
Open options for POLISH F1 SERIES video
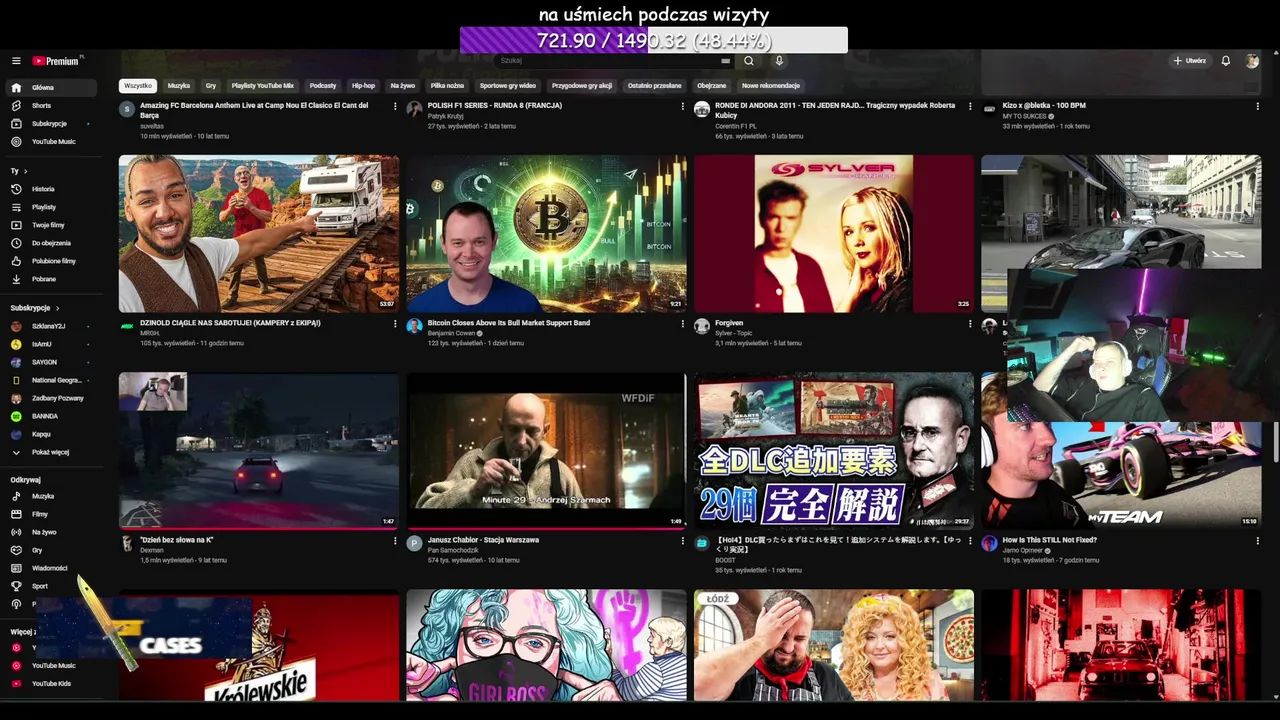click(x=683, y=106)
